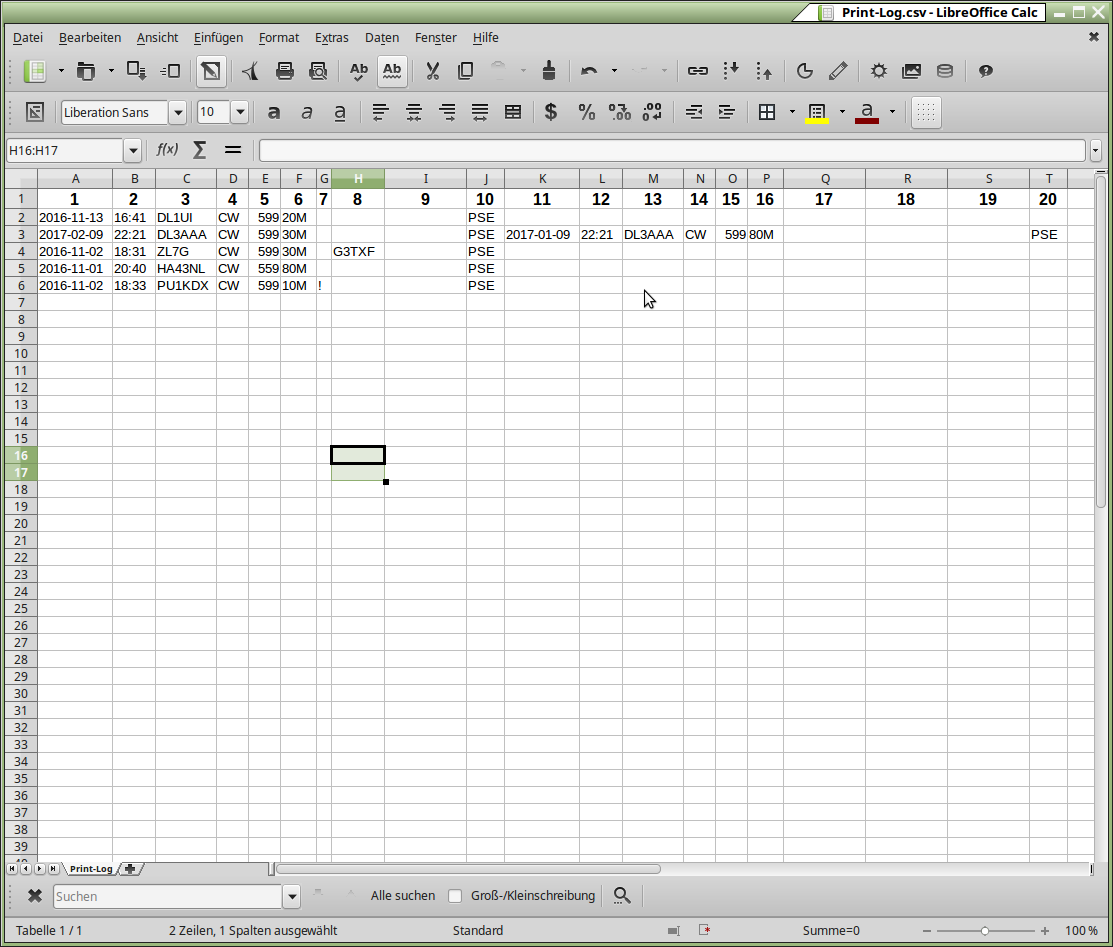Toggle automatic spell checking
The height and width of the screenshot is (947, 1113).
tap(392, 71)
